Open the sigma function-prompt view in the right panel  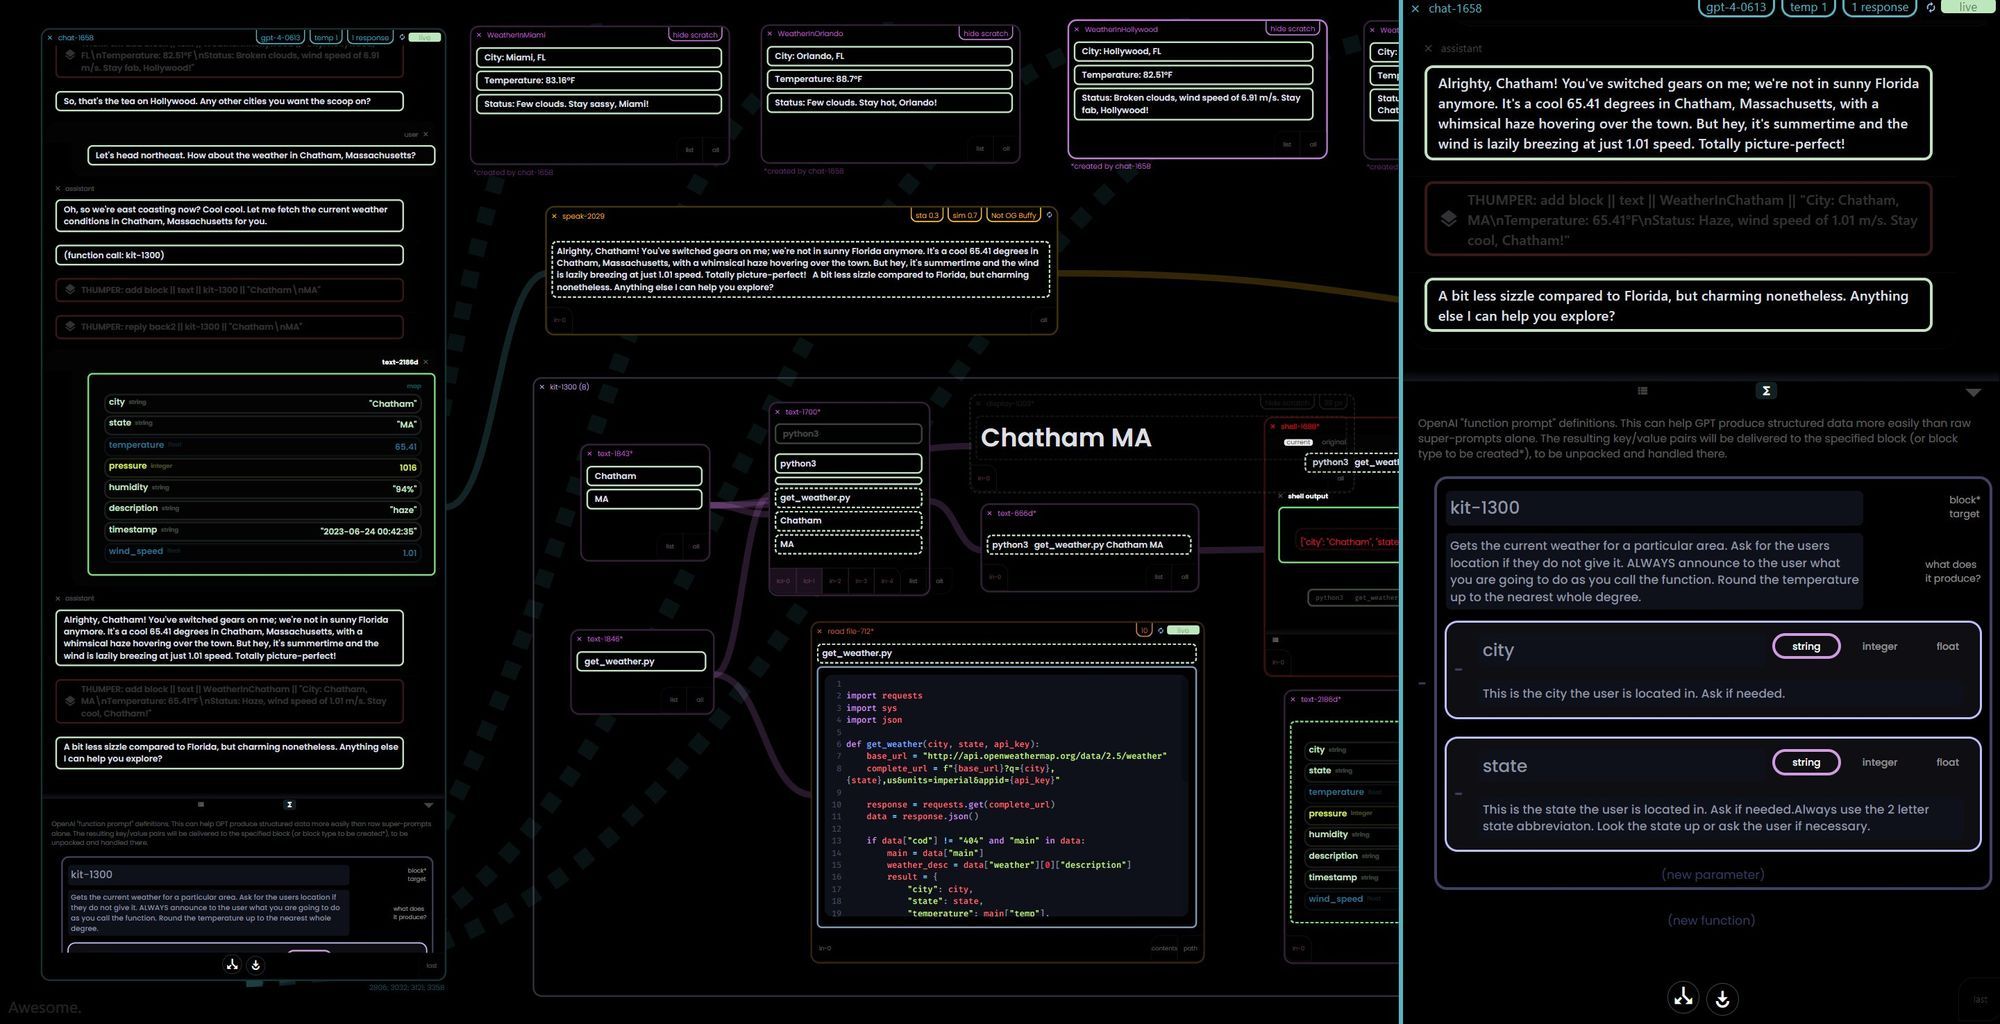(x=1767, y=391)
